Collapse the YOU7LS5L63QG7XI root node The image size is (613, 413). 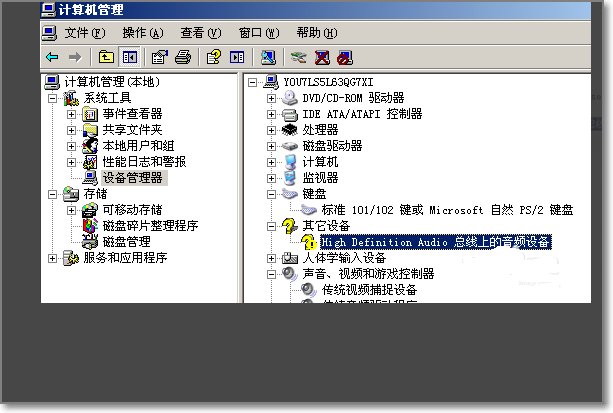[x=253, y=82]
